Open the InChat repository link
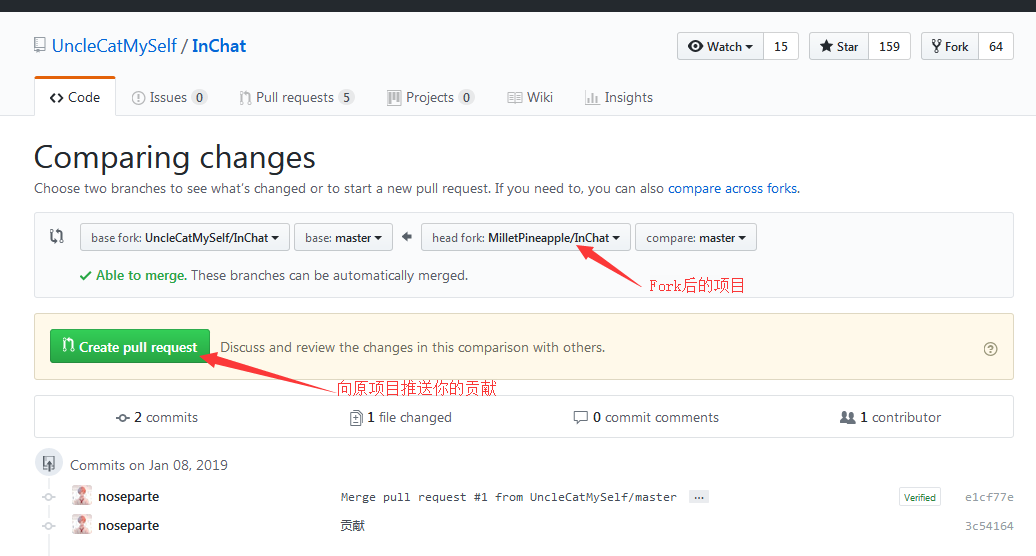 [x=219, y=46]
